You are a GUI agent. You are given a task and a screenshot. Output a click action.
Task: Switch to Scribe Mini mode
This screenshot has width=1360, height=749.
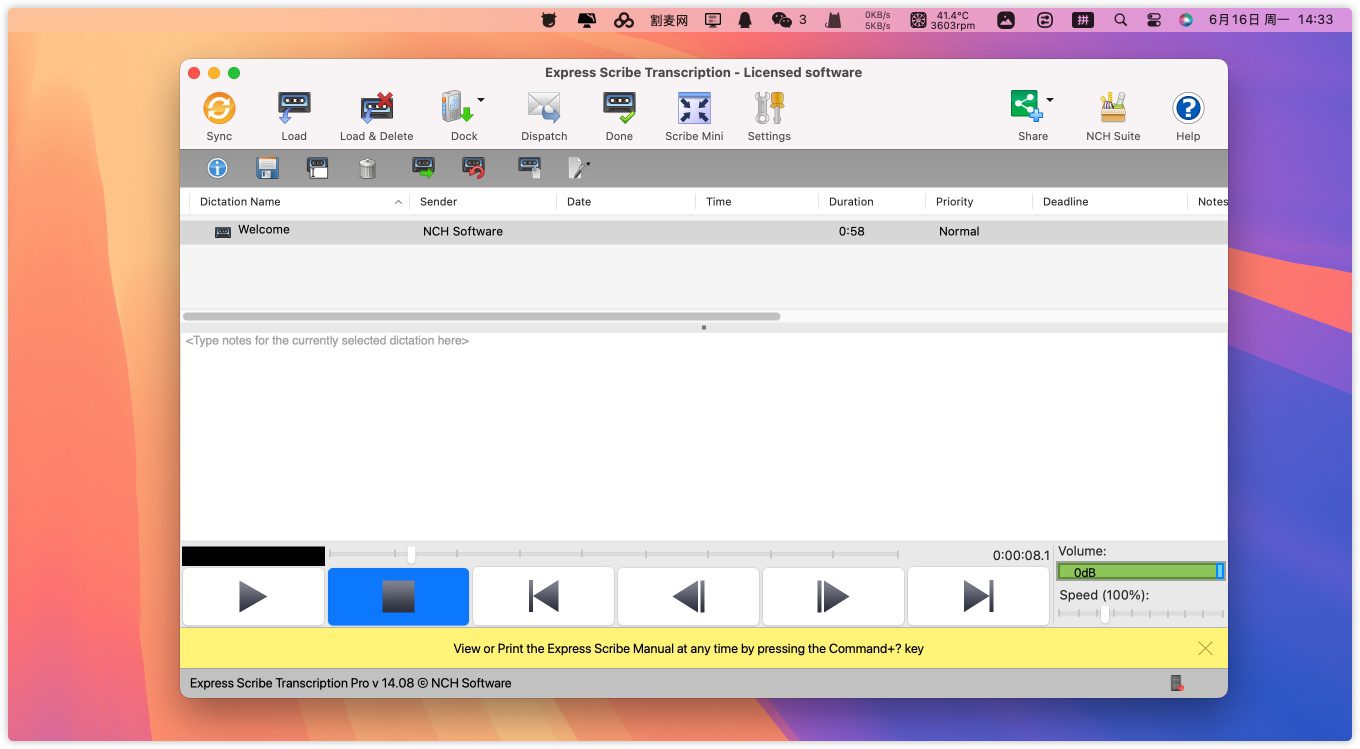coord(694,109)
